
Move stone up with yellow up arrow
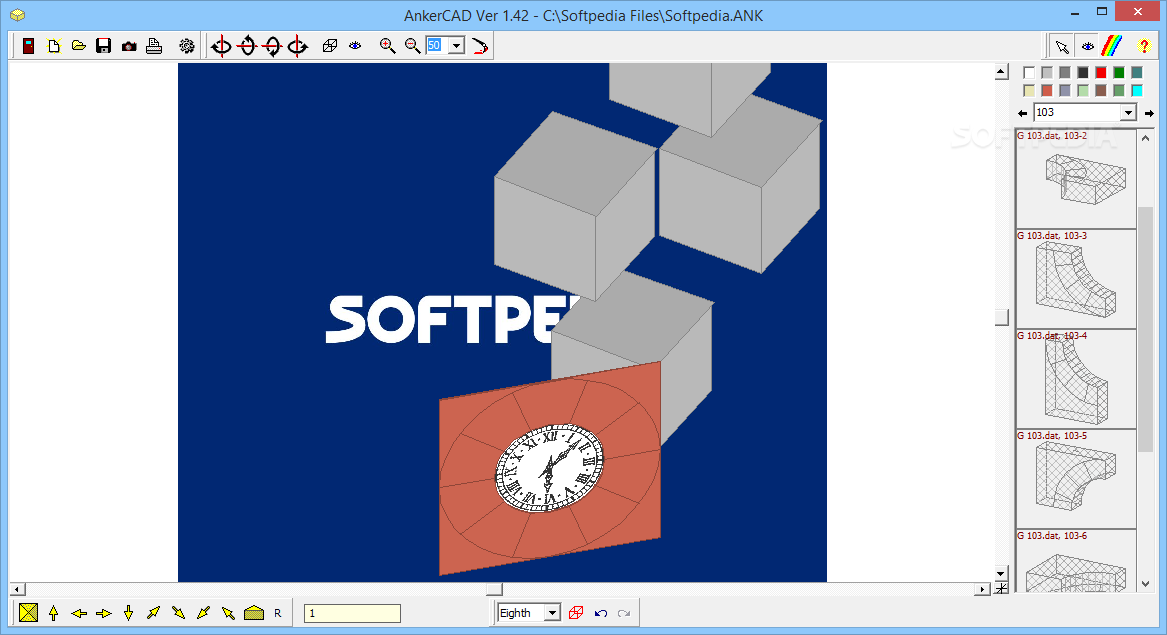coord(54,613)
